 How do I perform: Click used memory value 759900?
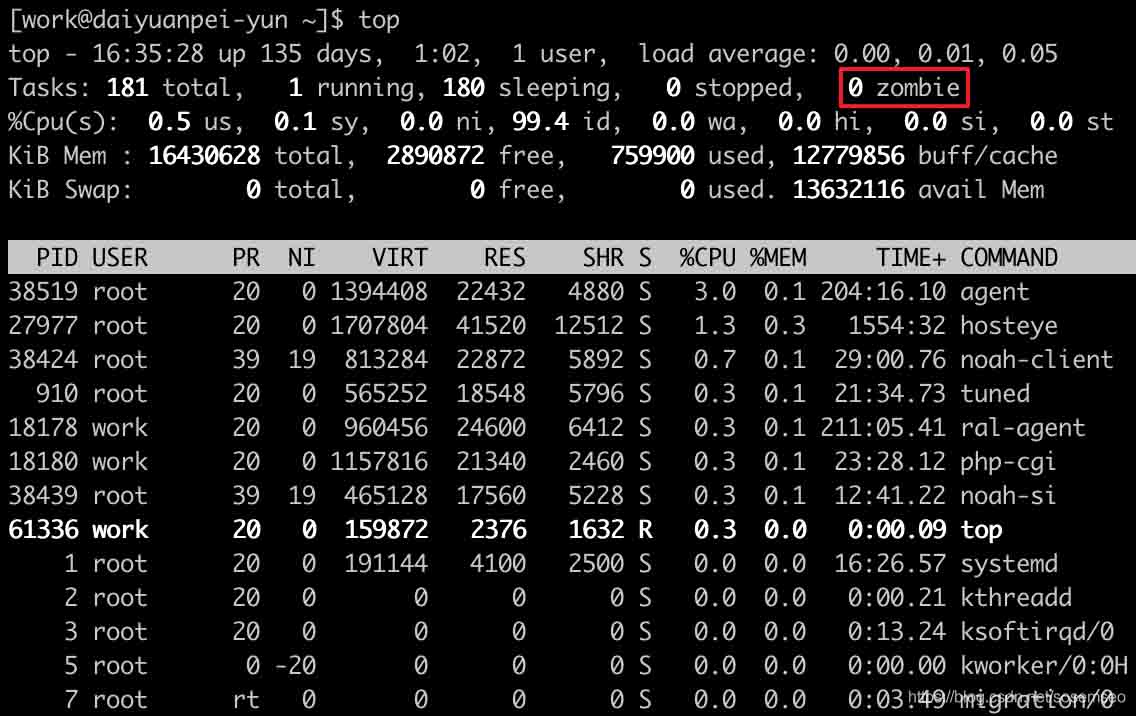tap(652, 156)
